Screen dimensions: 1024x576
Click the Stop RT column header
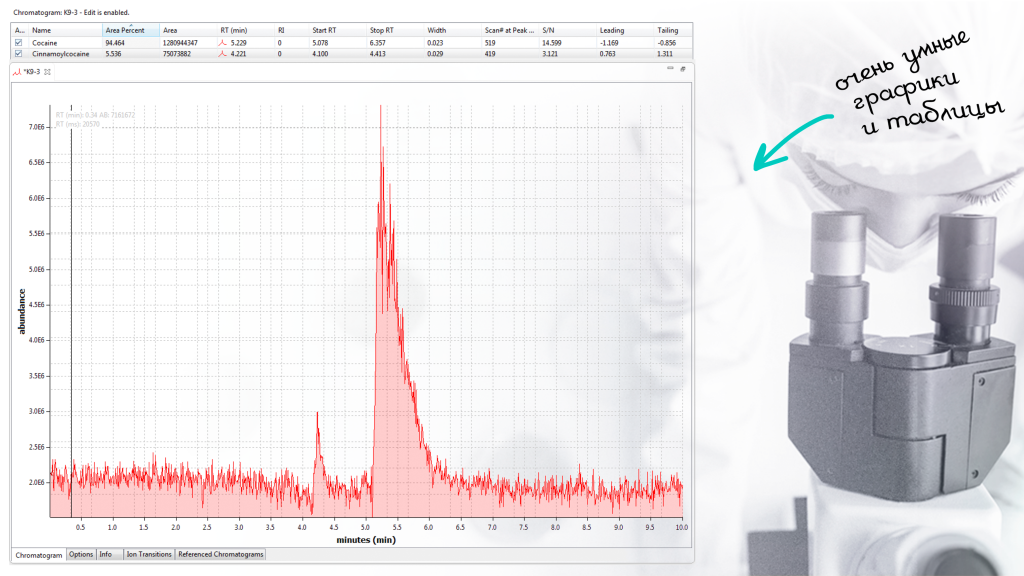382,31
